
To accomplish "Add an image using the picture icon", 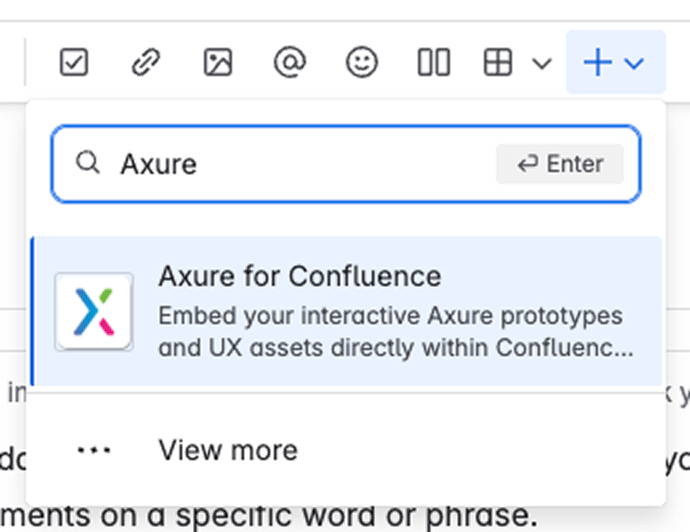I will [217, 63].
